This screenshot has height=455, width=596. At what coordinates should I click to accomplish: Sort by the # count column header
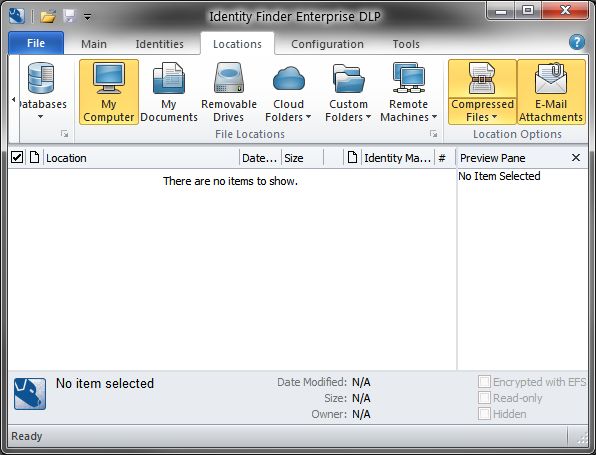coord(444,157)
